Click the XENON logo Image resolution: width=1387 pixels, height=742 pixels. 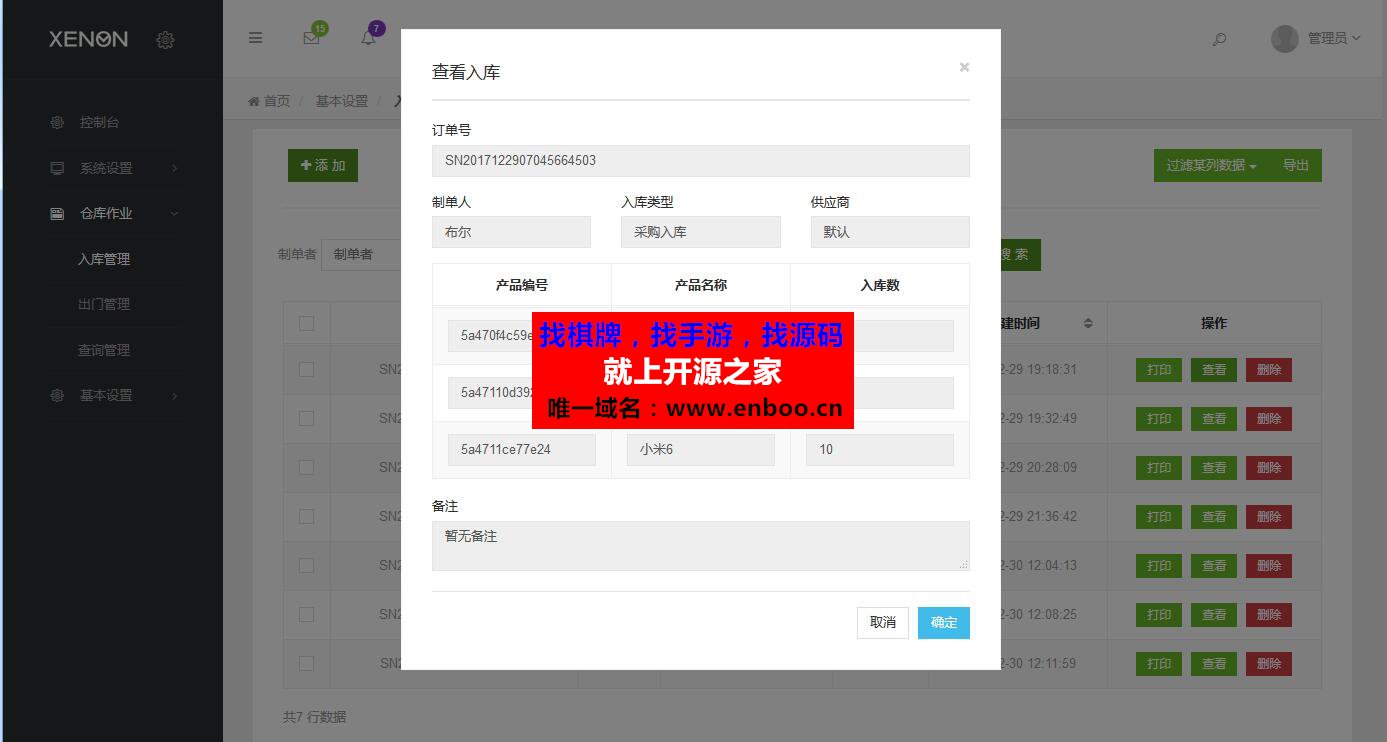coord(88,39)
